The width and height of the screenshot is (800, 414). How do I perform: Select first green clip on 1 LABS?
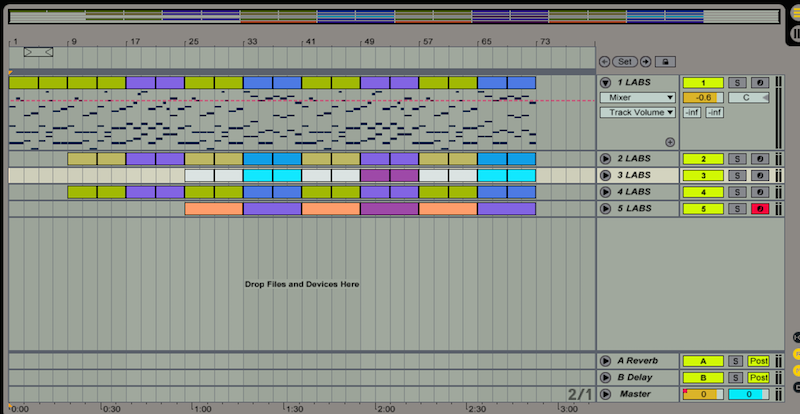[23, 83]
